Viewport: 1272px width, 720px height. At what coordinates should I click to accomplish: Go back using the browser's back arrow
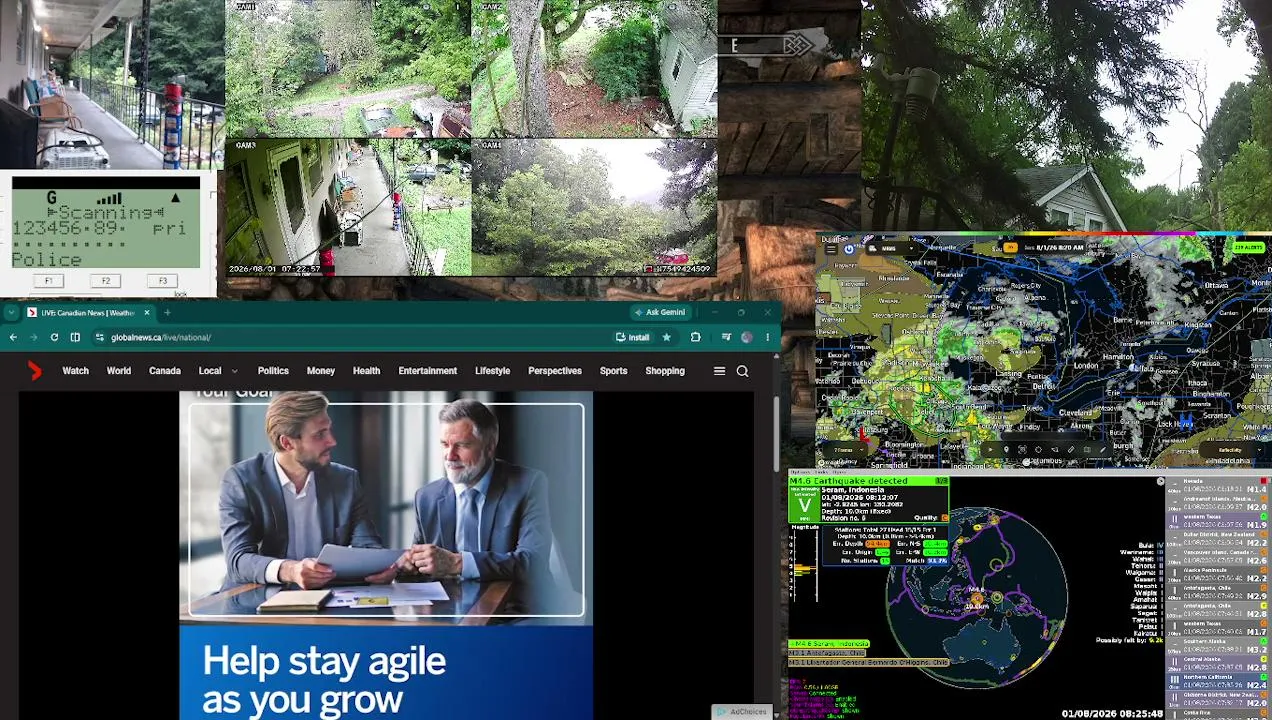pyautogui.click(x=13, y=338)
